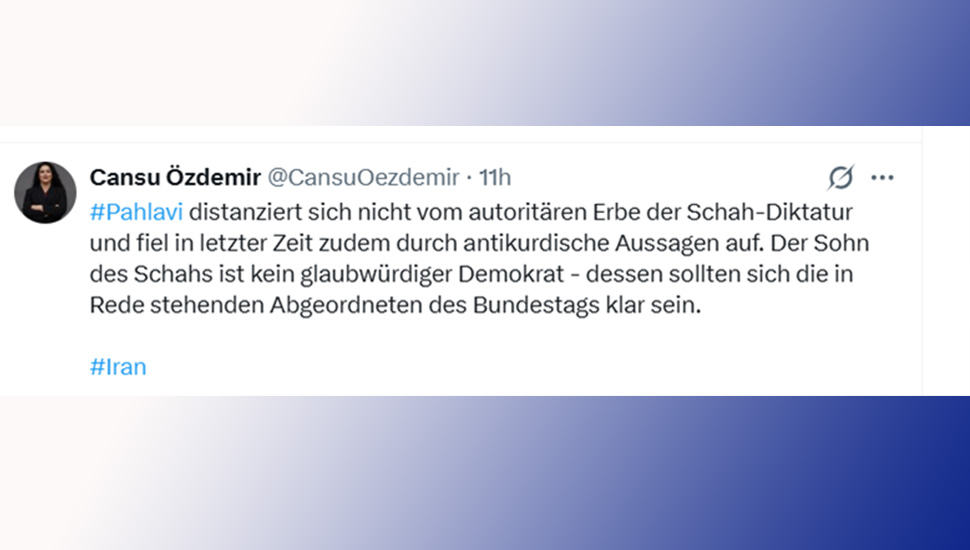Click the 11h post timestamp
Screen dimensions: 970x550
pyautogui.click(x=495, y=178)
